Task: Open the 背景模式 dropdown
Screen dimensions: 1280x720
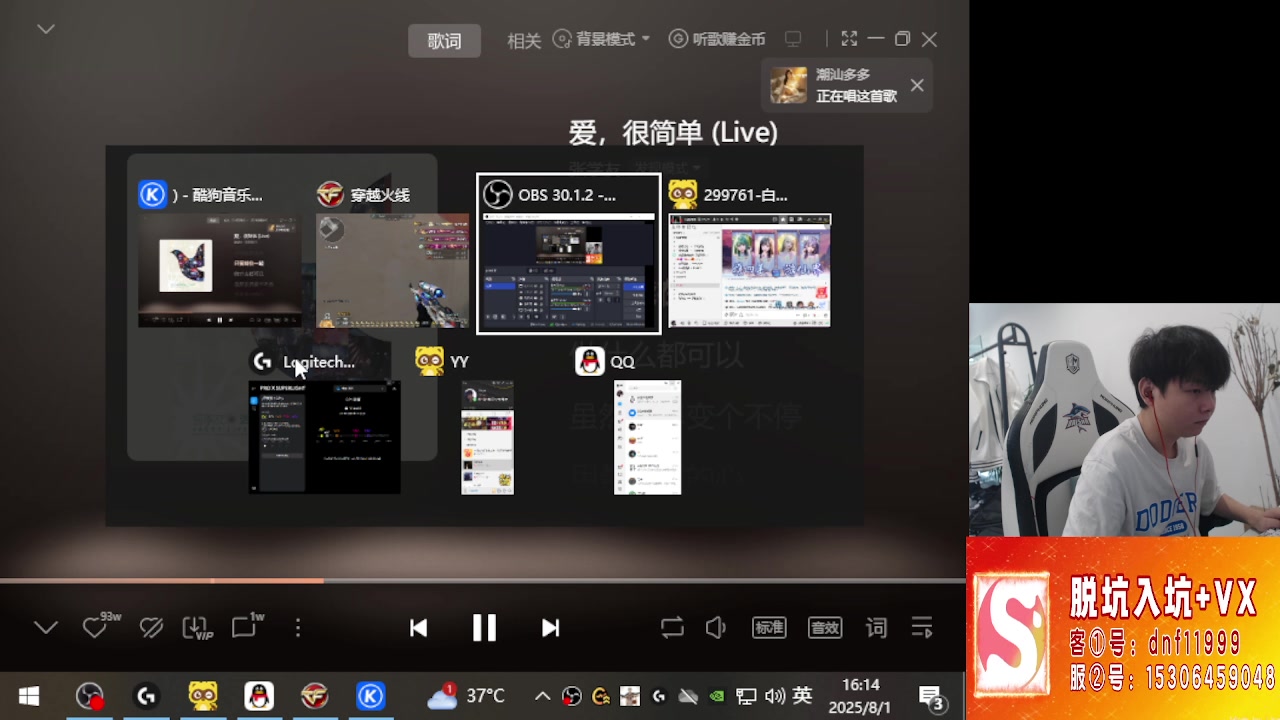Action: click(601, 39)
